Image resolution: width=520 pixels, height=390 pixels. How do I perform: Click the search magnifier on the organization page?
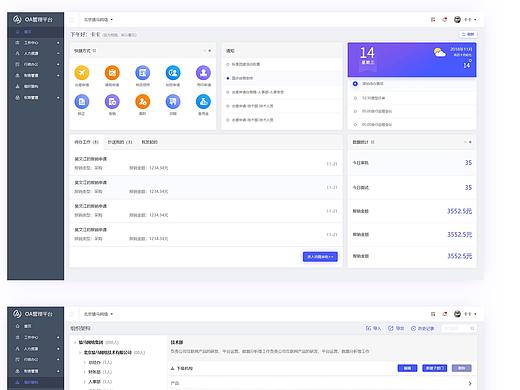pyautogui.click(x=472, y=328)
